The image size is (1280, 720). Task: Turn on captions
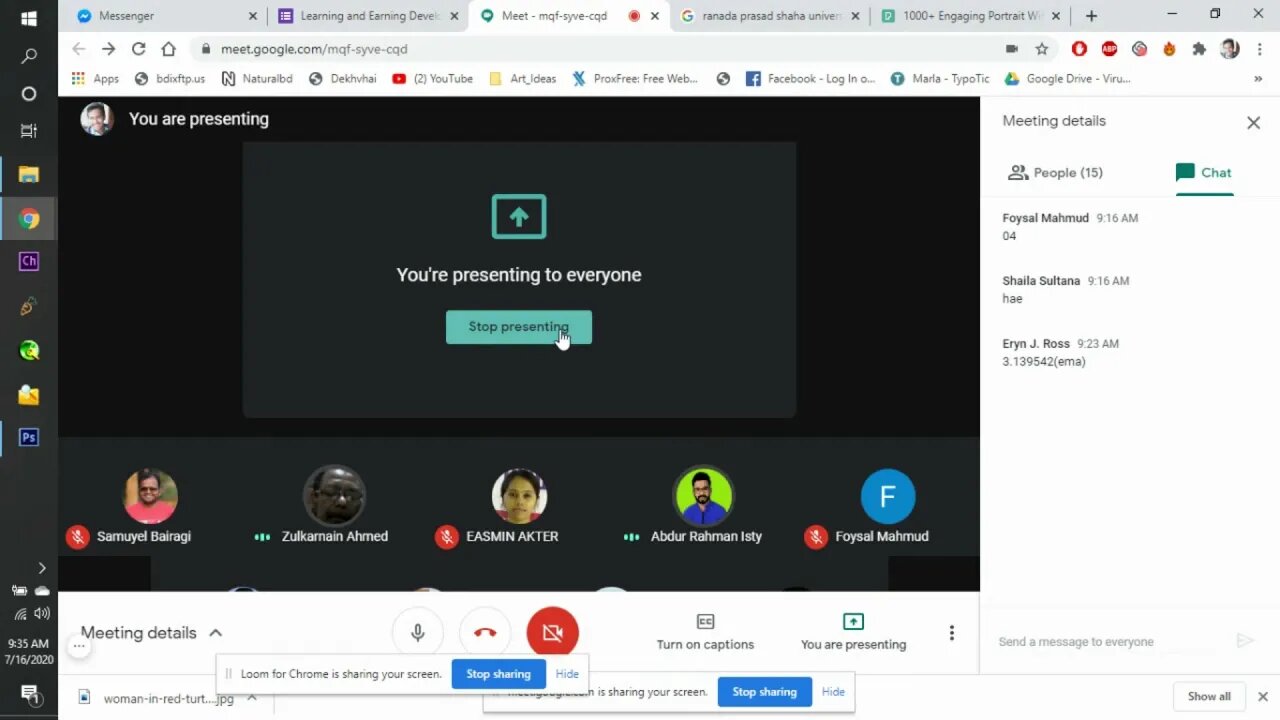[705, 632]
